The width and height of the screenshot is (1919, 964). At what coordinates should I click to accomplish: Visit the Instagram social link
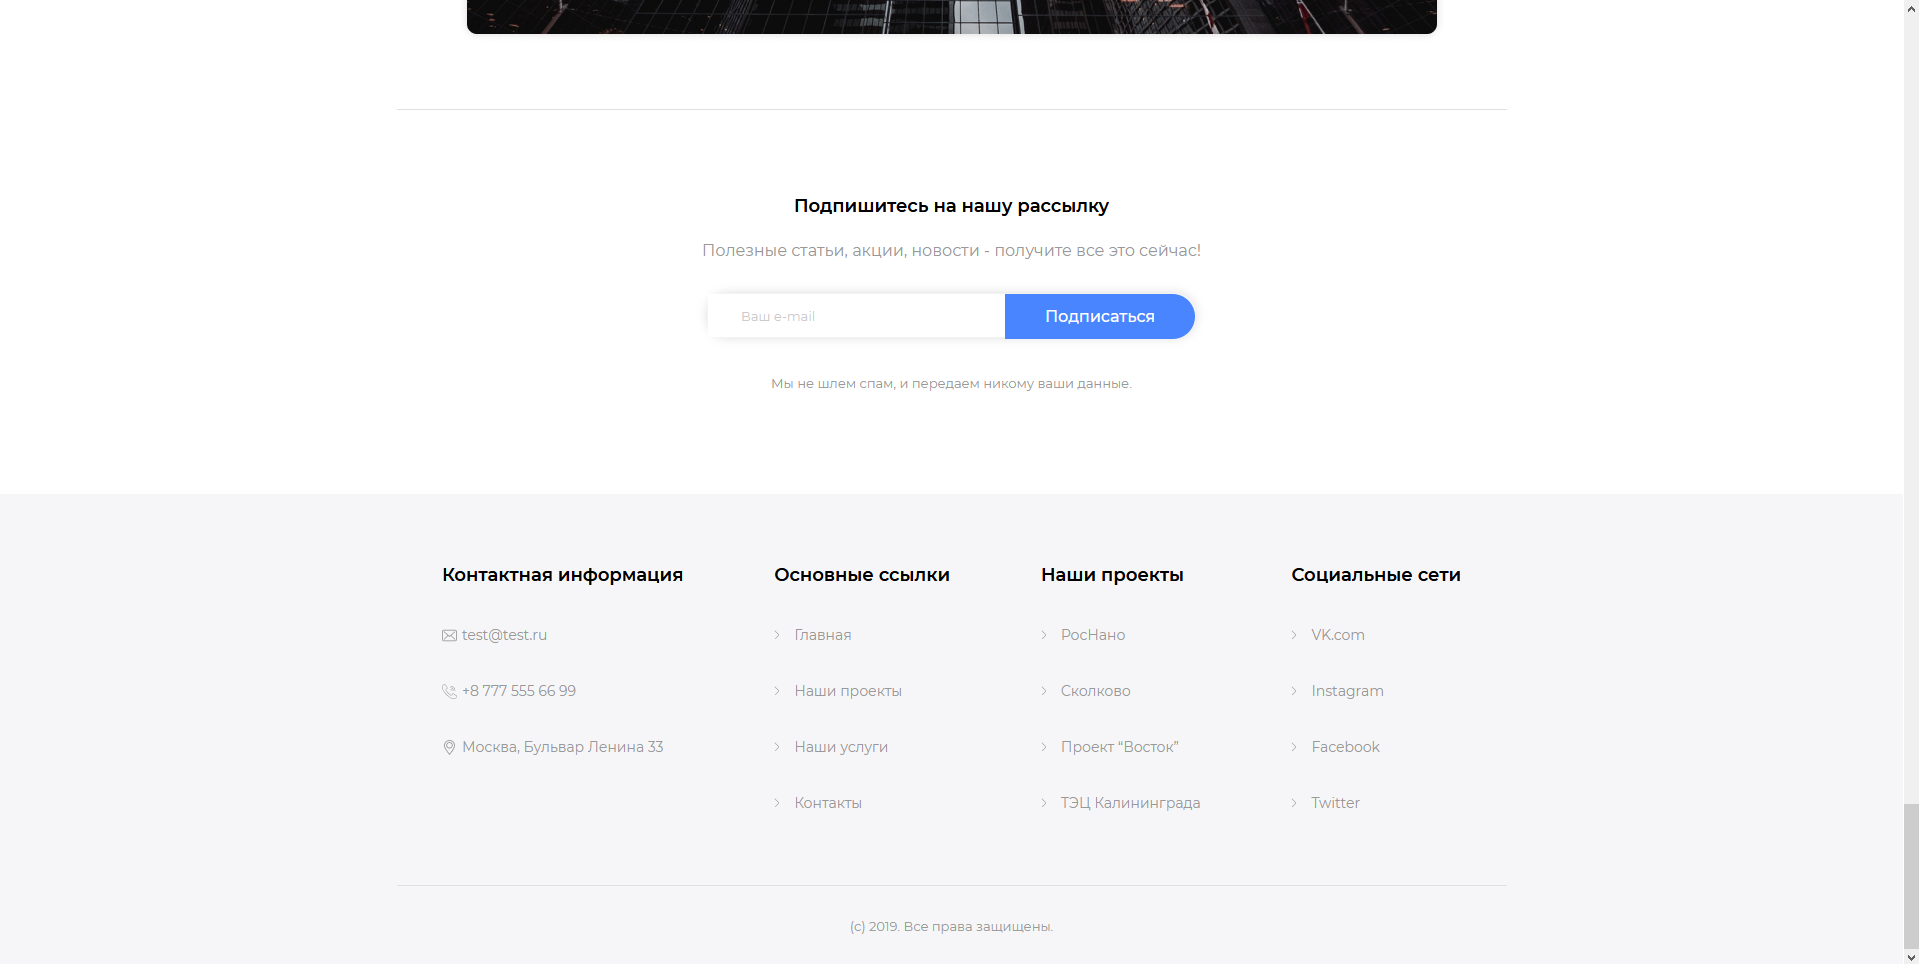point(1348,691)
